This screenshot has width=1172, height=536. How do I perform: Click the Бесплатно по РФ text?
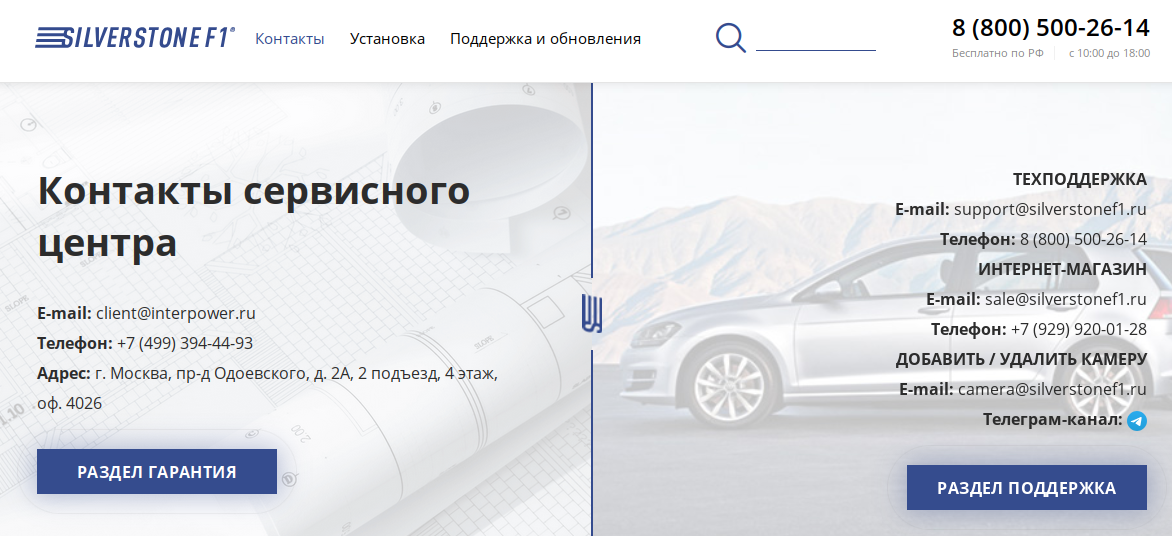click(x=998, y=54)
